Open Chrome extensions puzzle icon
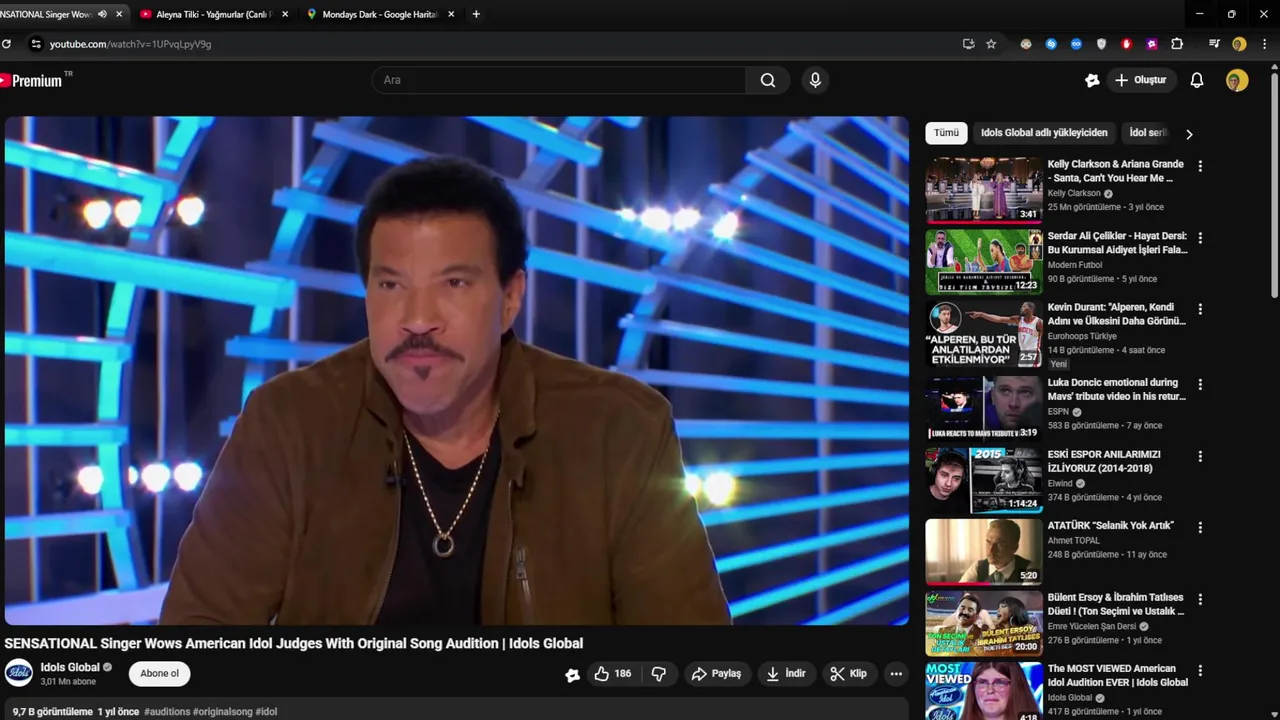The image size is (1280, 720). (x=1177, y=44)
